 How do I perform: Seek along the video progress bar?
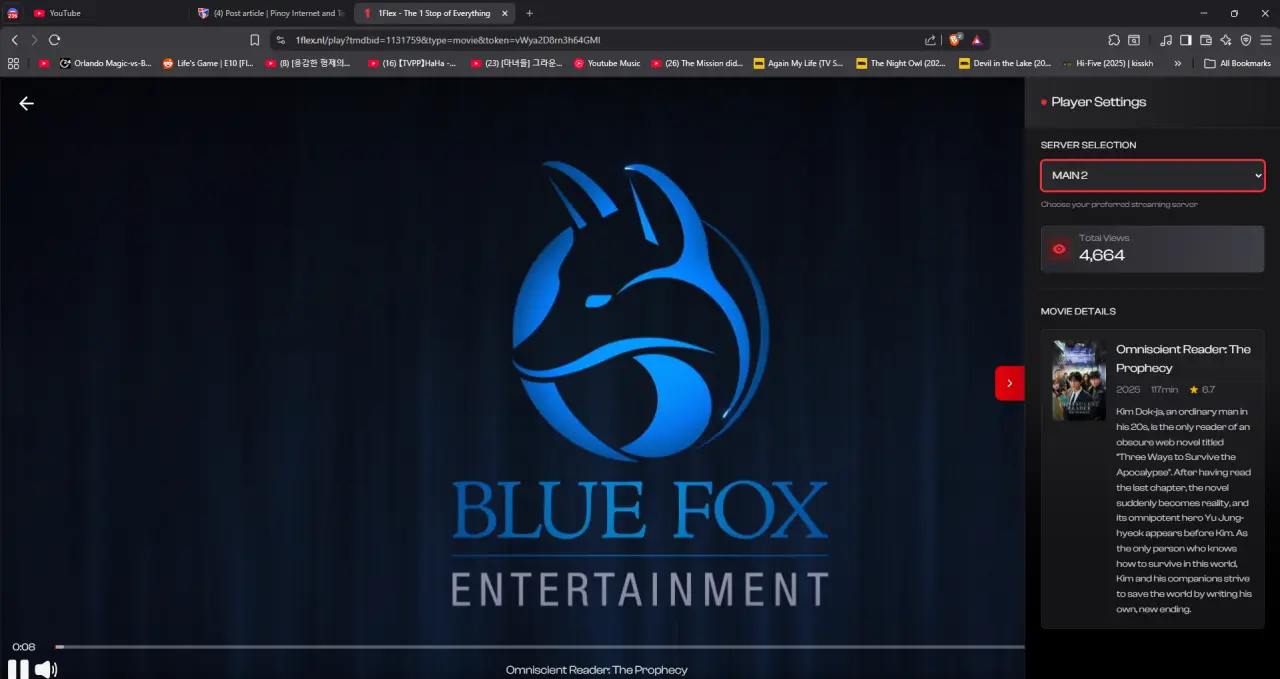click(540, 647)
